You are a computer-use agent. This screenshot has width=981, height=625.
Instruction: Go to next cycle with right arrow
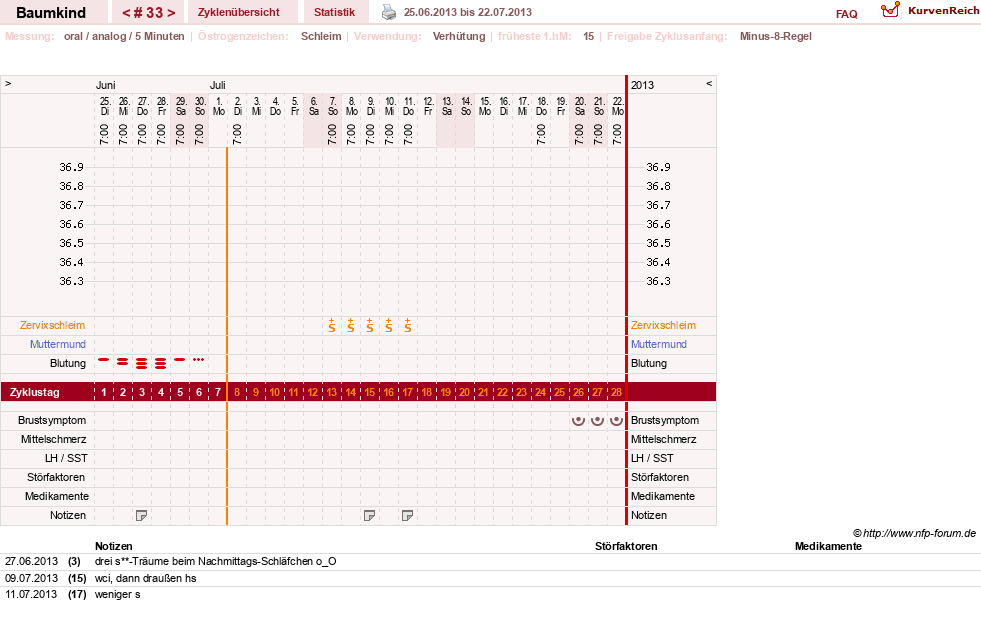coord(171,13)
